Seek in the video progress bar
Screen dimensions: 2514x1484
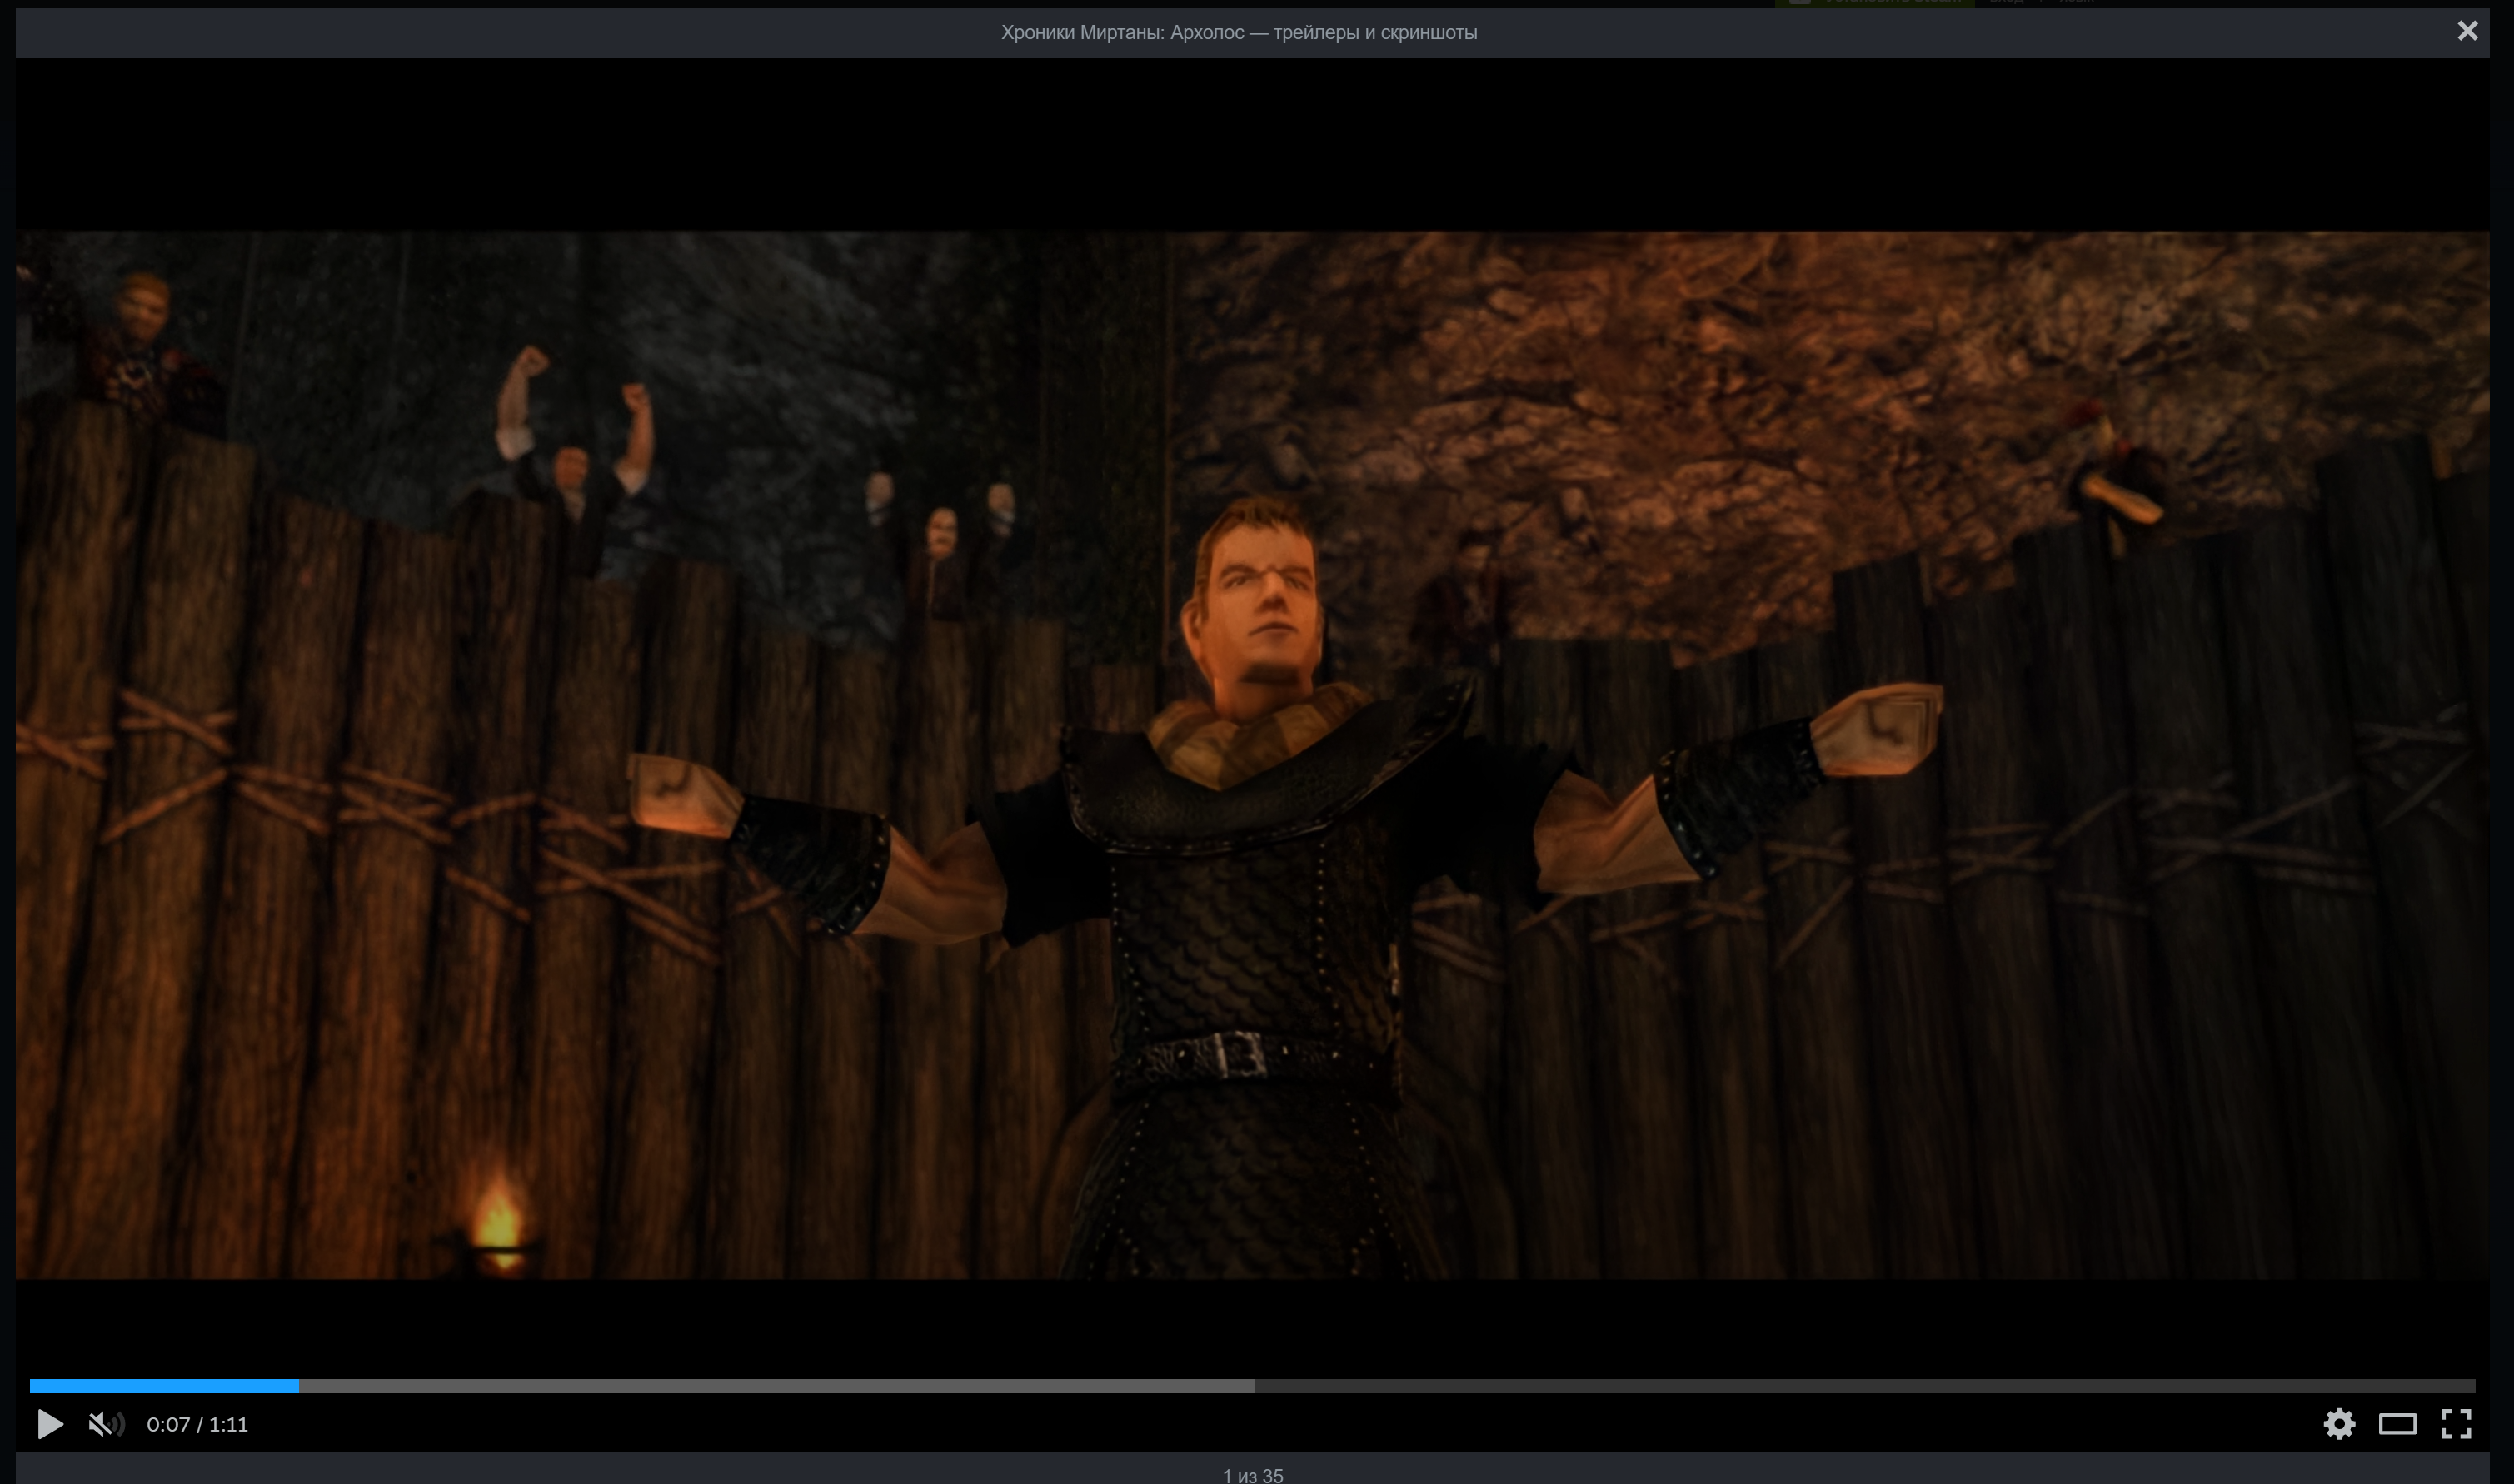click(x=1252, y=1386)
